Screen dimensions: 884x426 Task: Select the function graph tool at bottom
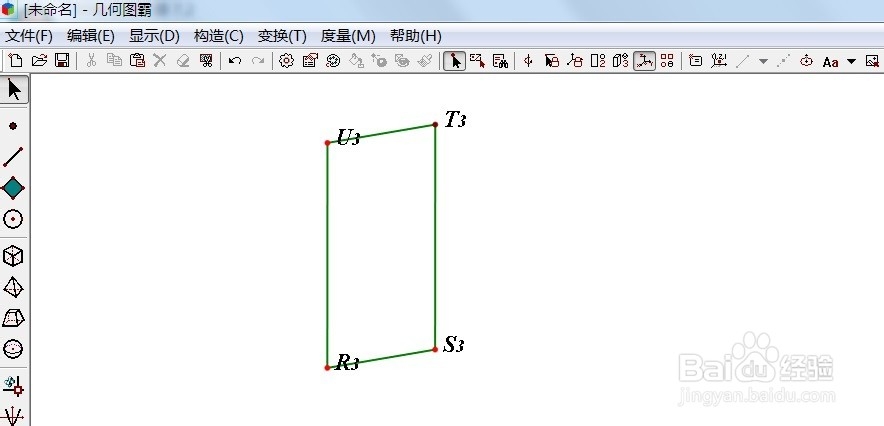click(13, 418)
